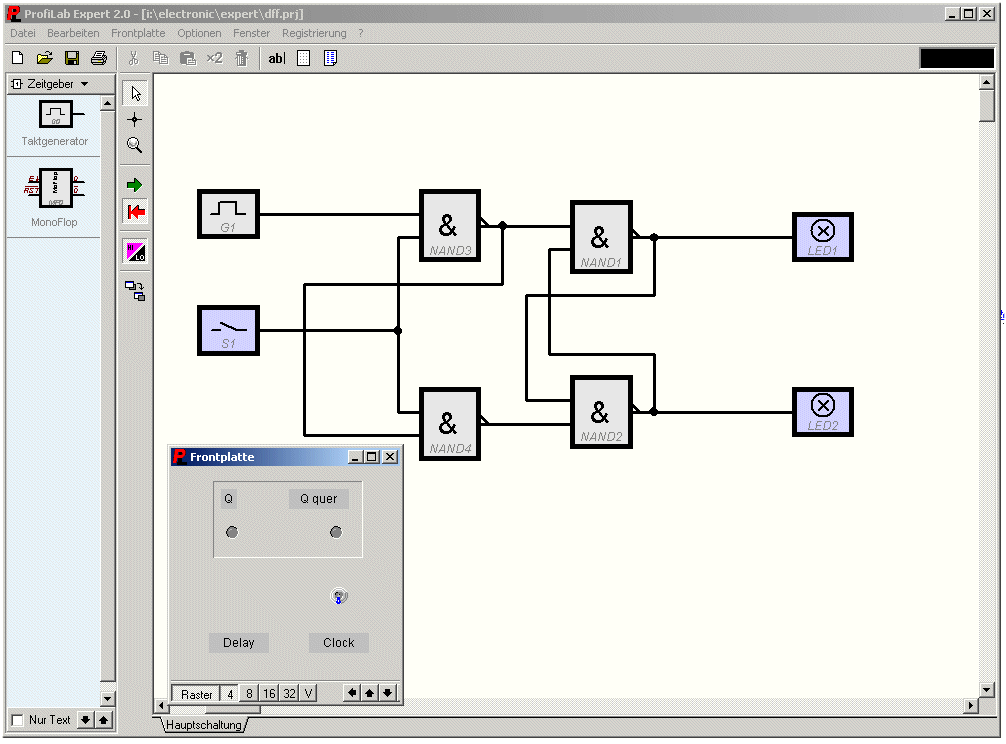This screenshot has height=744, width=1006.
Task: Open the Frontplatte menu
Action: pos(138,33)
